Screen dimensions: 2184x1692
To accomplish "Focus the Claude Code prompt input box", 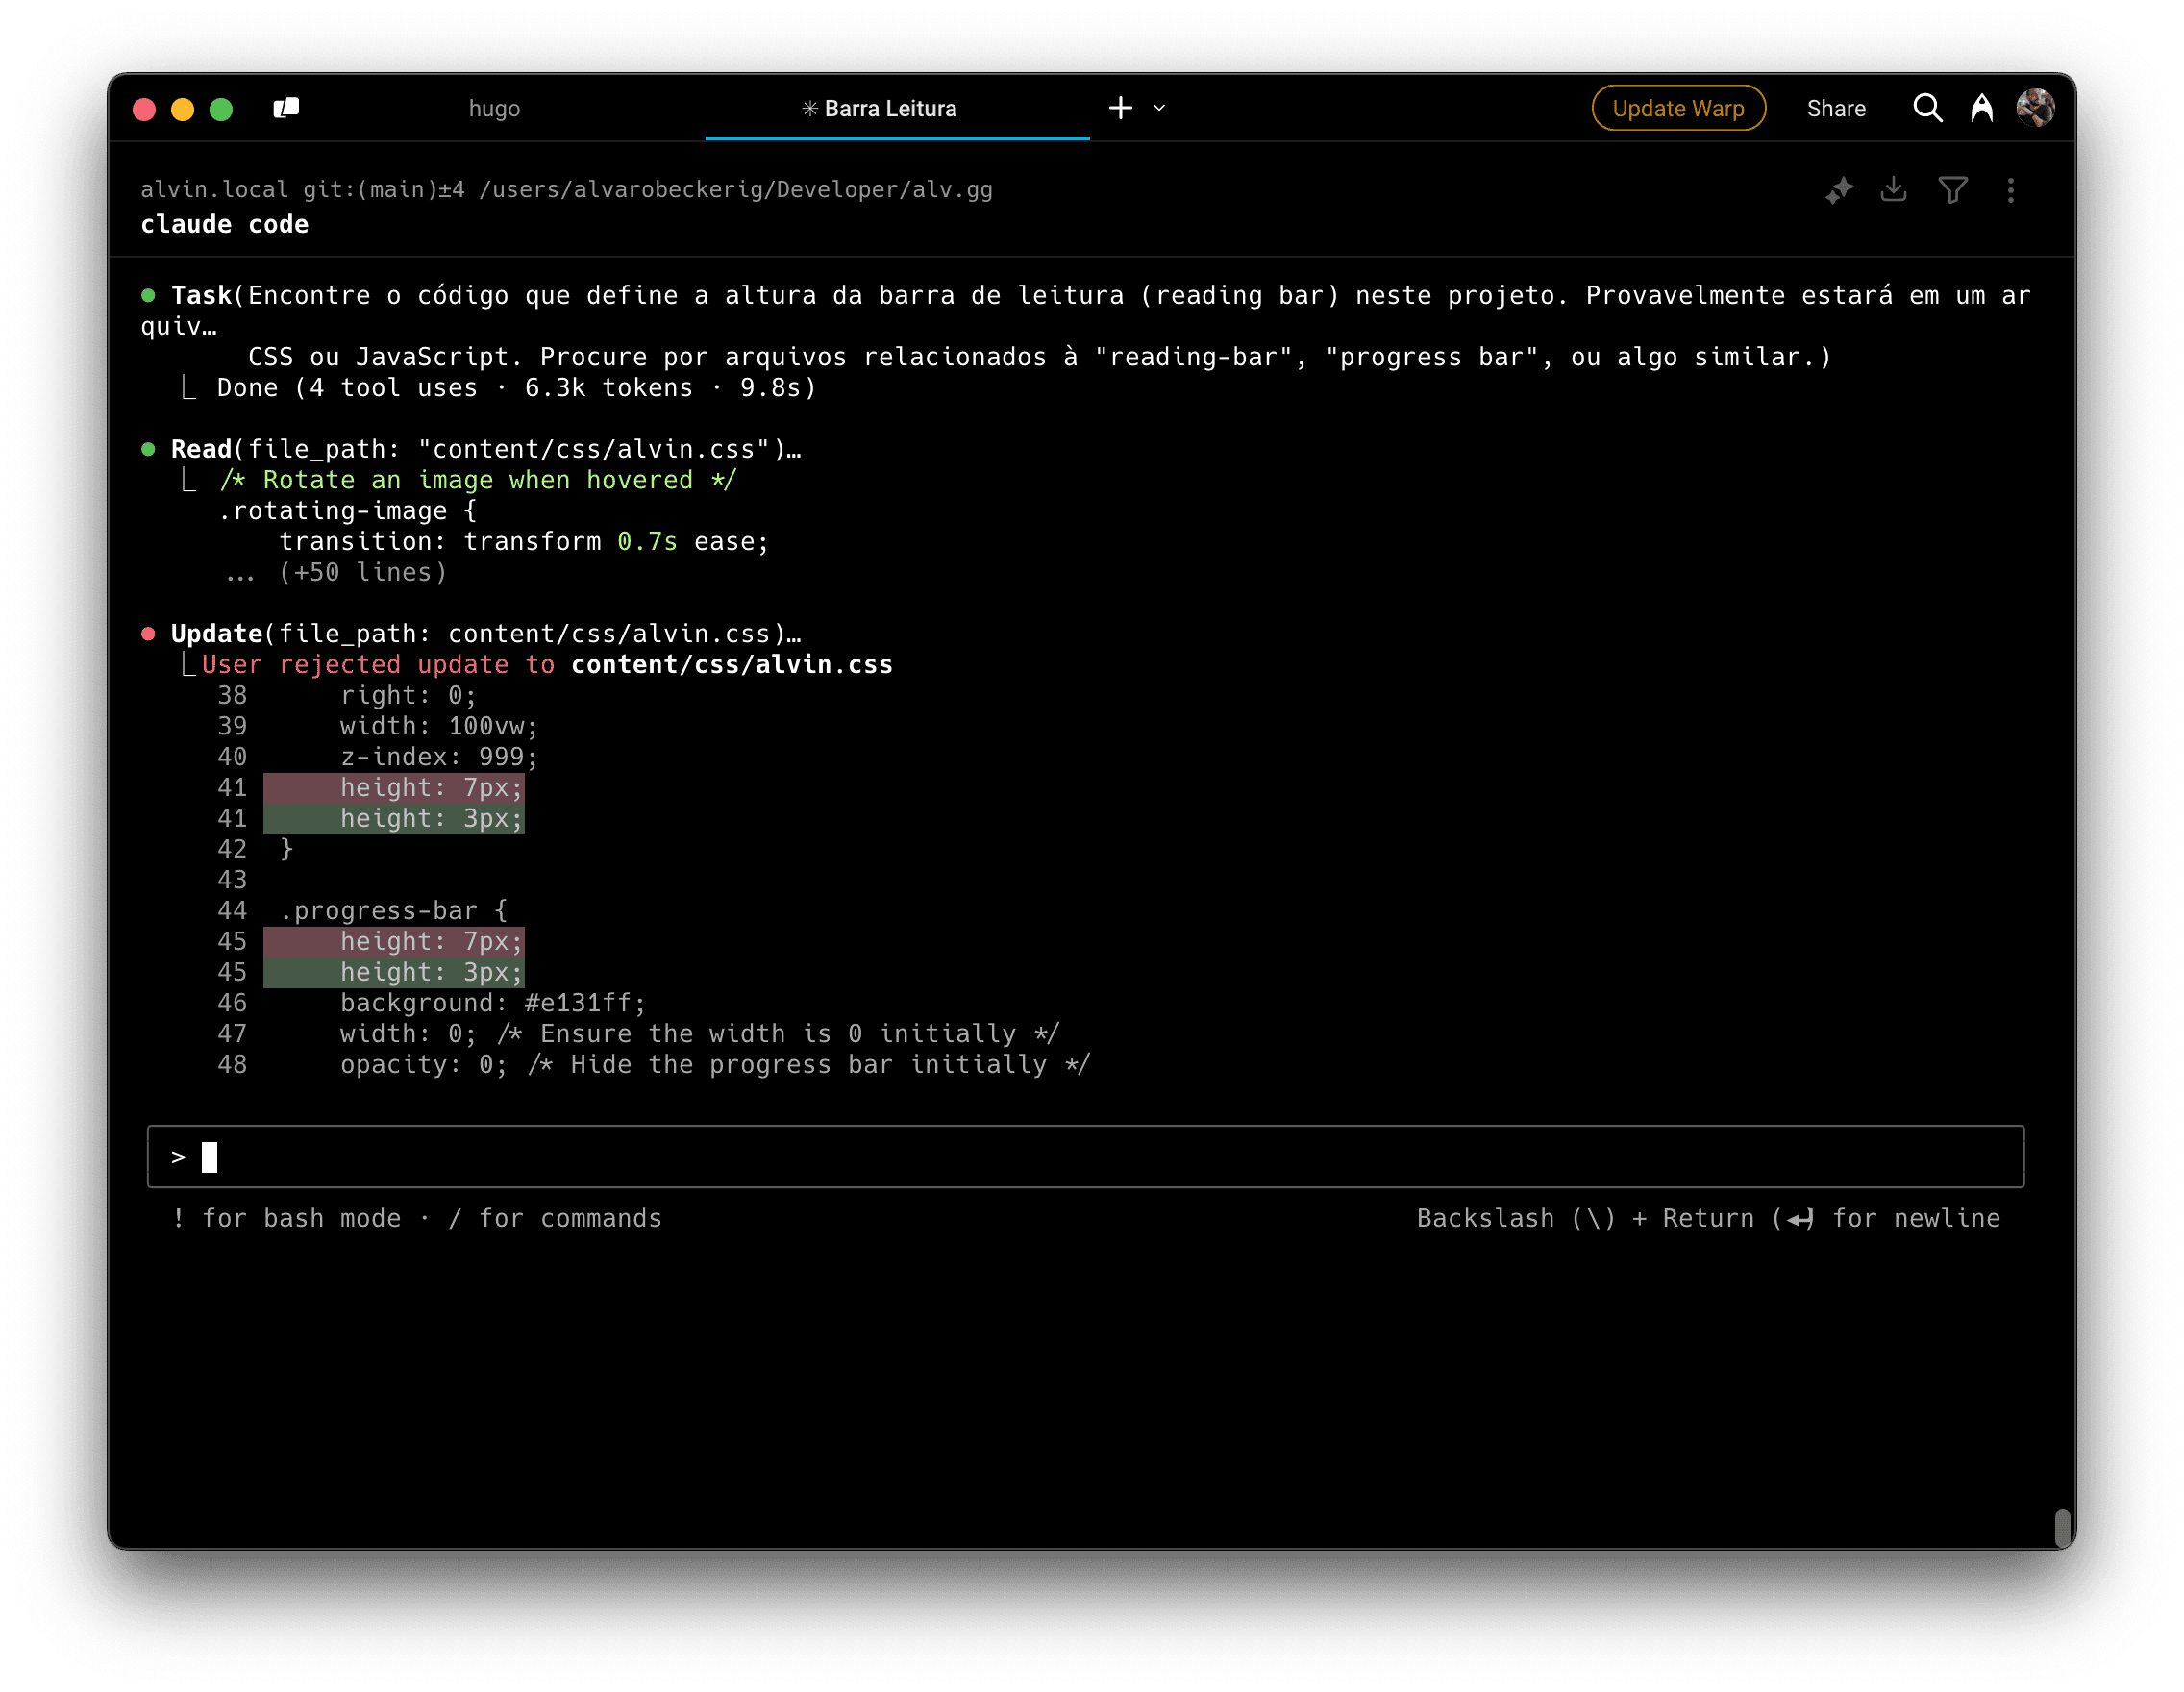I will 1085,1157.
